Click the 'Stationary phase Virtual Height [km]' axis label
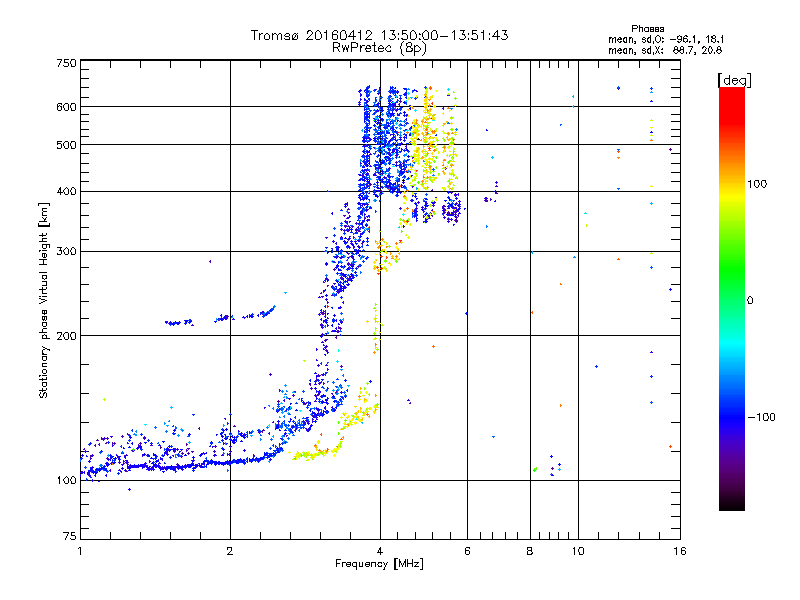This screenshot has width=800, height=600. pos(44,300)
